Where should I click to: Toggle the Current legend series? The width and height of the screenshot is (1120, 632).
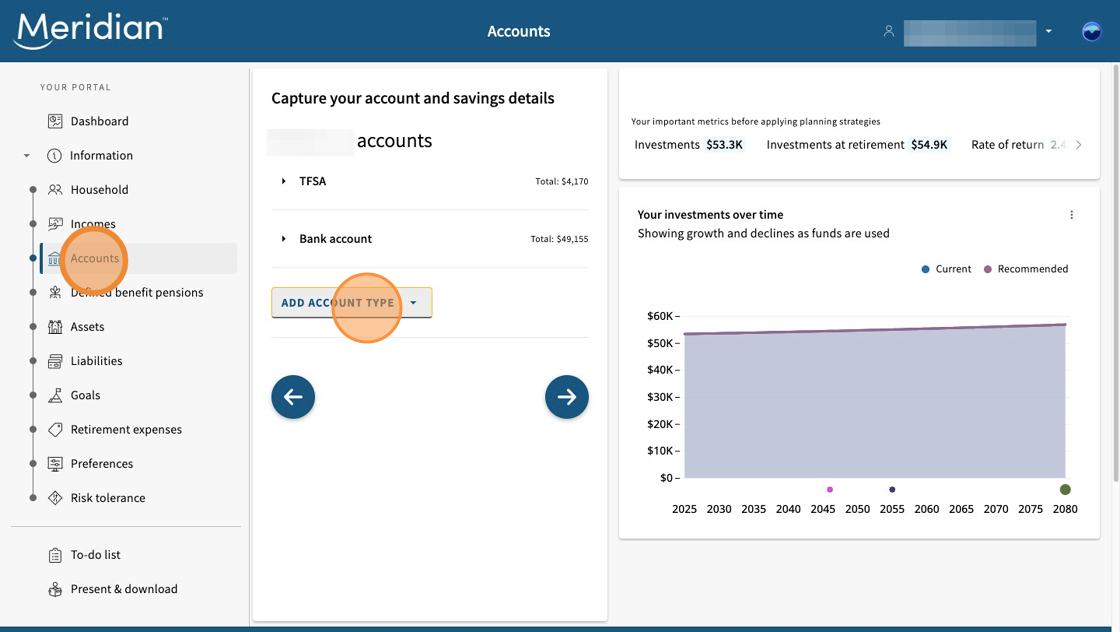pyautogui.click(x=946, y=269)
